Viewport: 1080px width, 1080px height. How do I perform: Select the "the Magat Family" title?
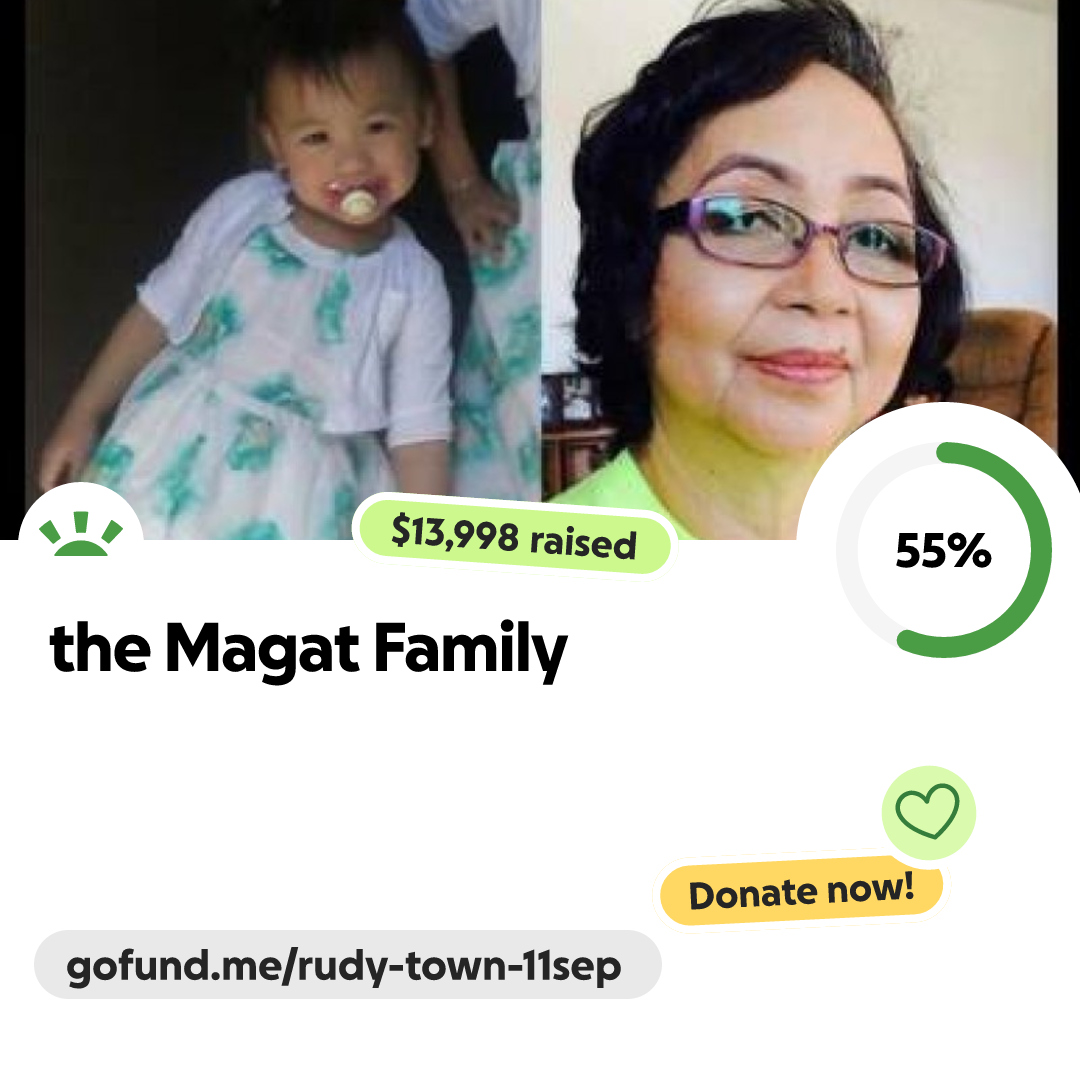coord(309,649)
